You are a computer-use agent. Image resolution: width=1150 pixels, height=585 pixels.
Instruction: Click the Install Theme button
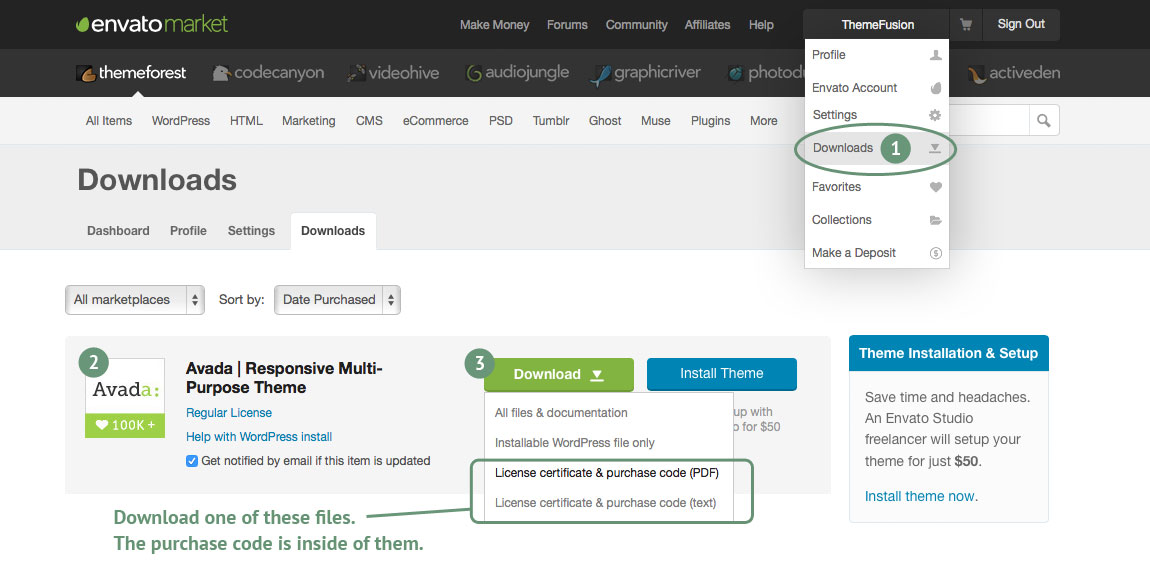coord(722,374)
